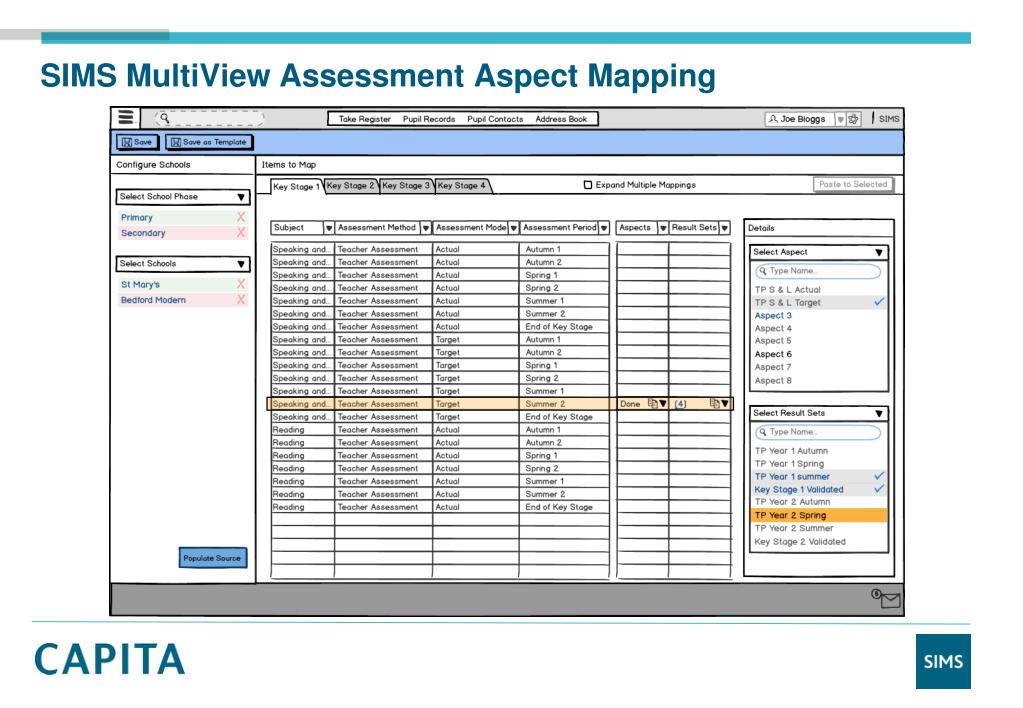Click Type Name field under Select Aspect
The width and height of the screenshot is (1023, 708).
point(817,271)
